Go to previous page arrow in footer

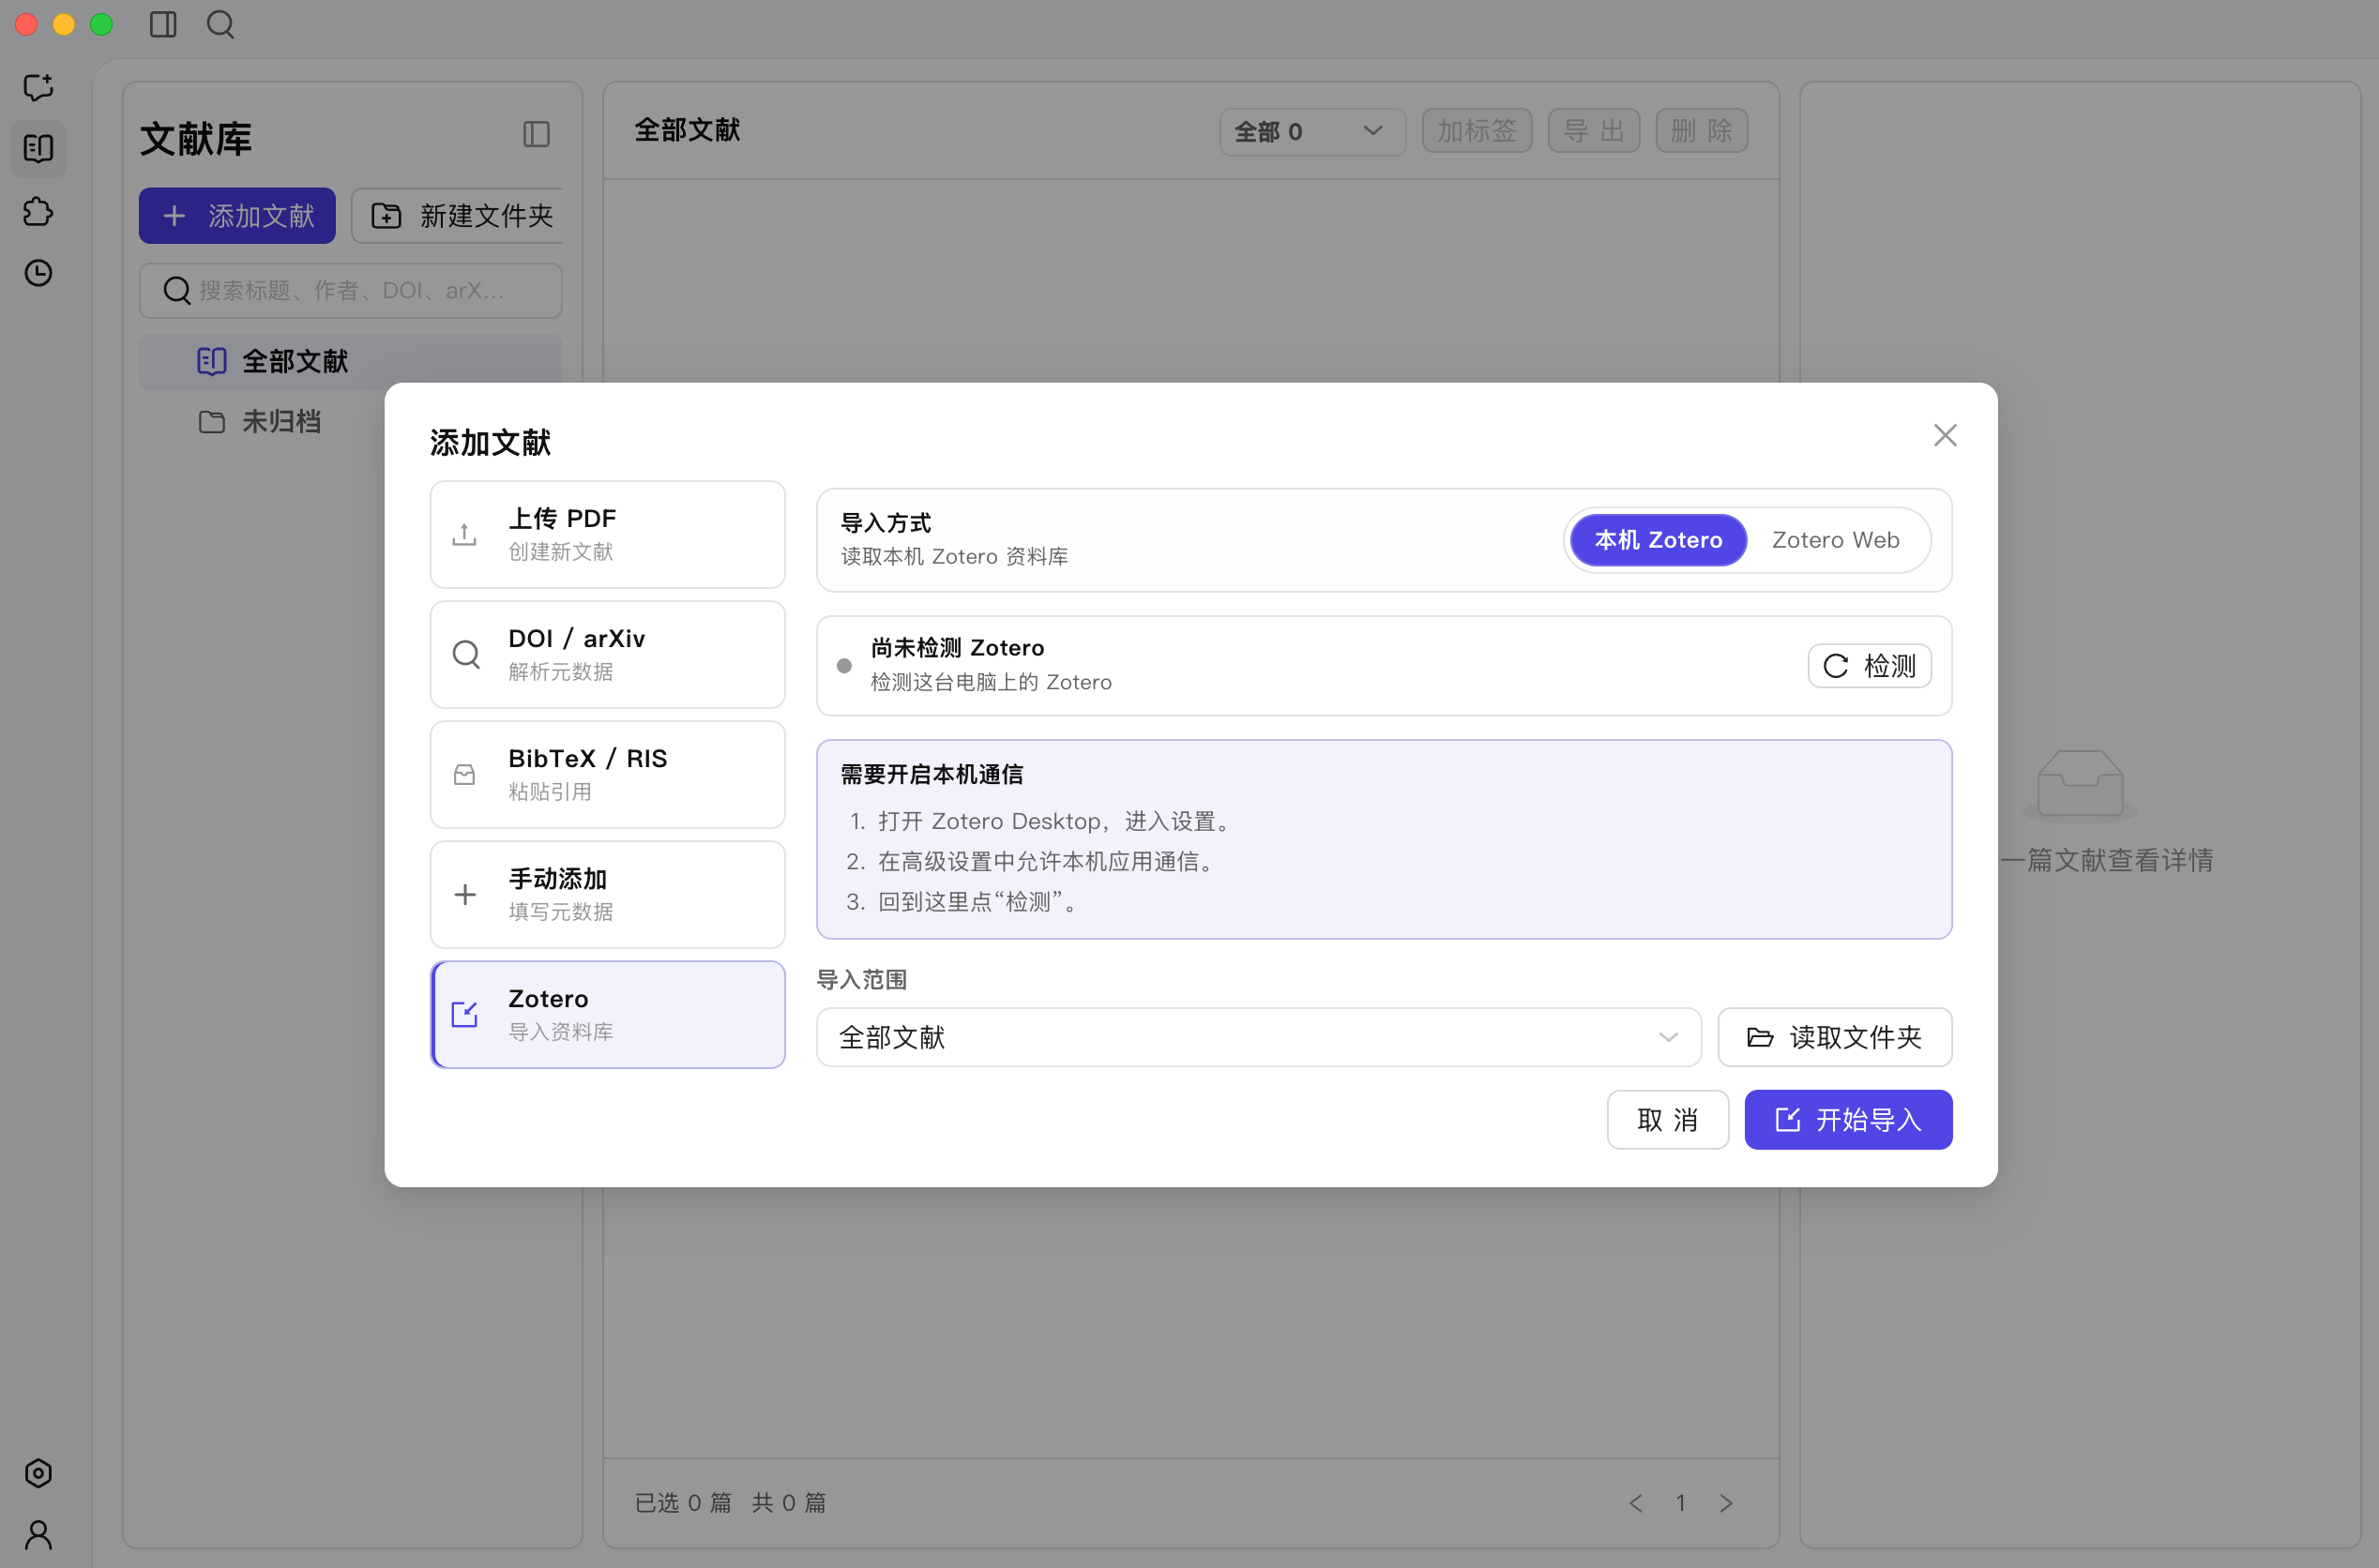pyautogui.click(x=1636, y=1503)
